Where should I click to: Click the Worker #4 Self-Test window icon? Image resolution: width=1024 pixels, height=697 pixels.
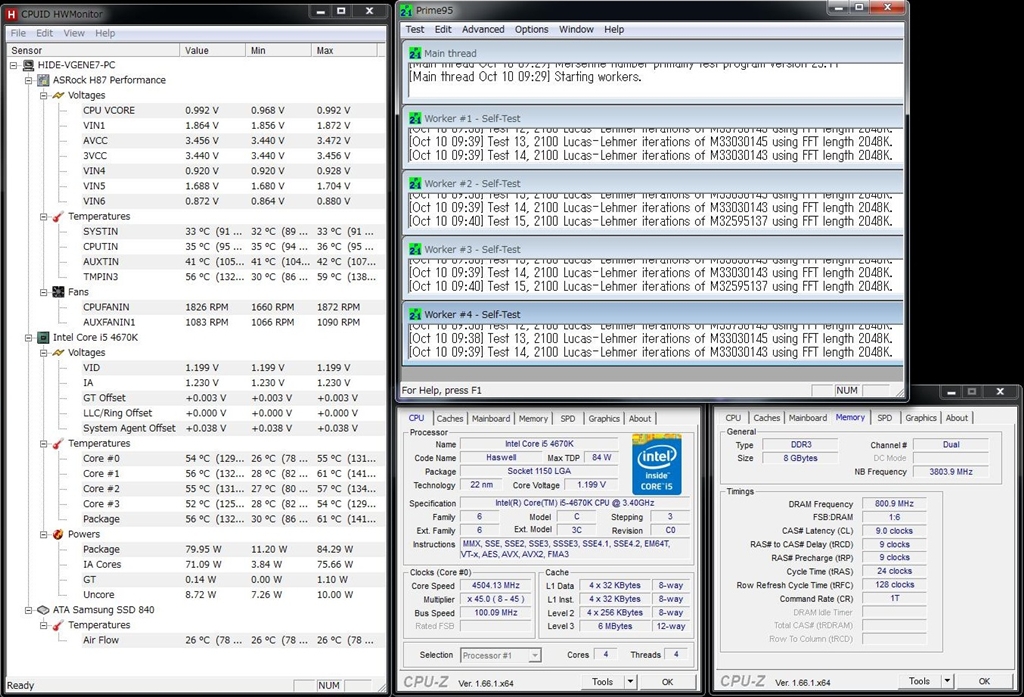click(415, 314)
